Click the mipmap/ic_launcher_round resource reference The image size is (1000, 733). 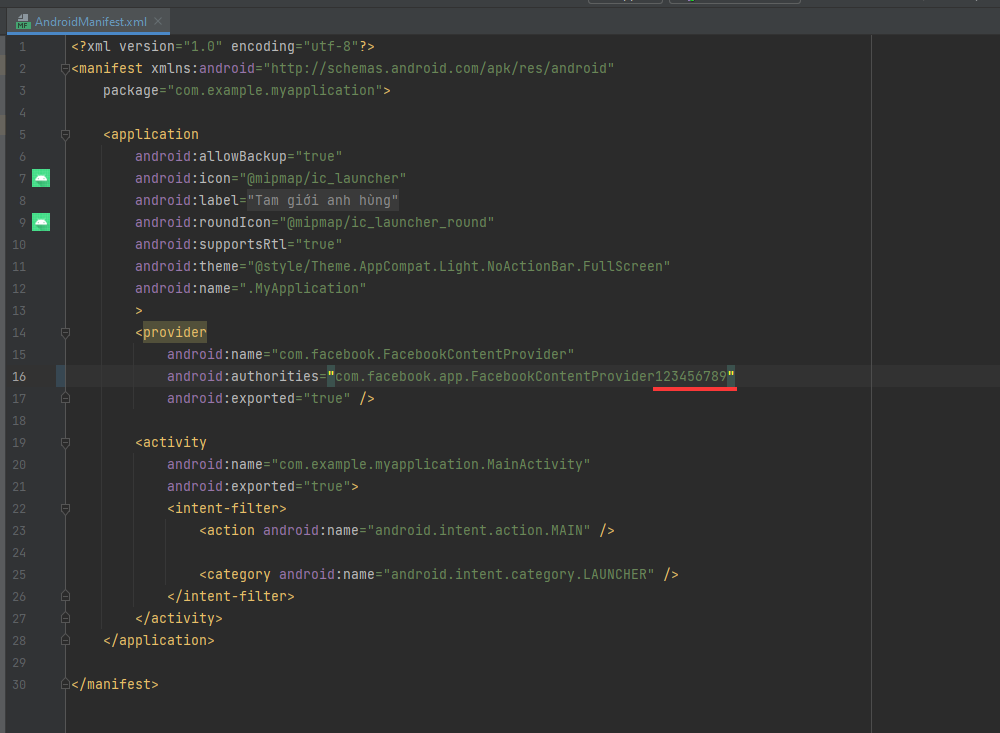(x=388, y=222)
